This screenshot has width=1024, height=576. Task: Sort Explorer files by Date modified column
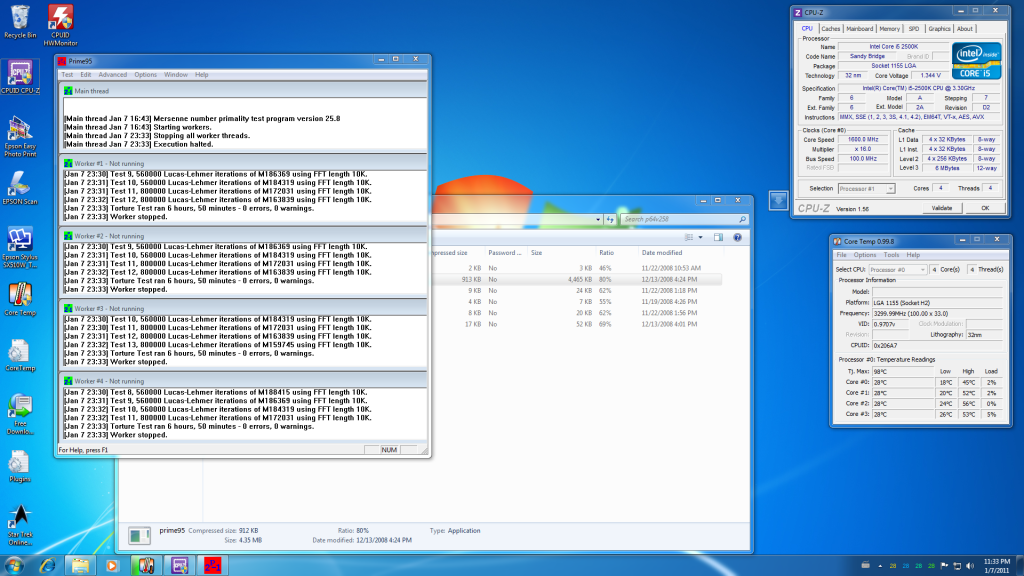coord(662,253)
